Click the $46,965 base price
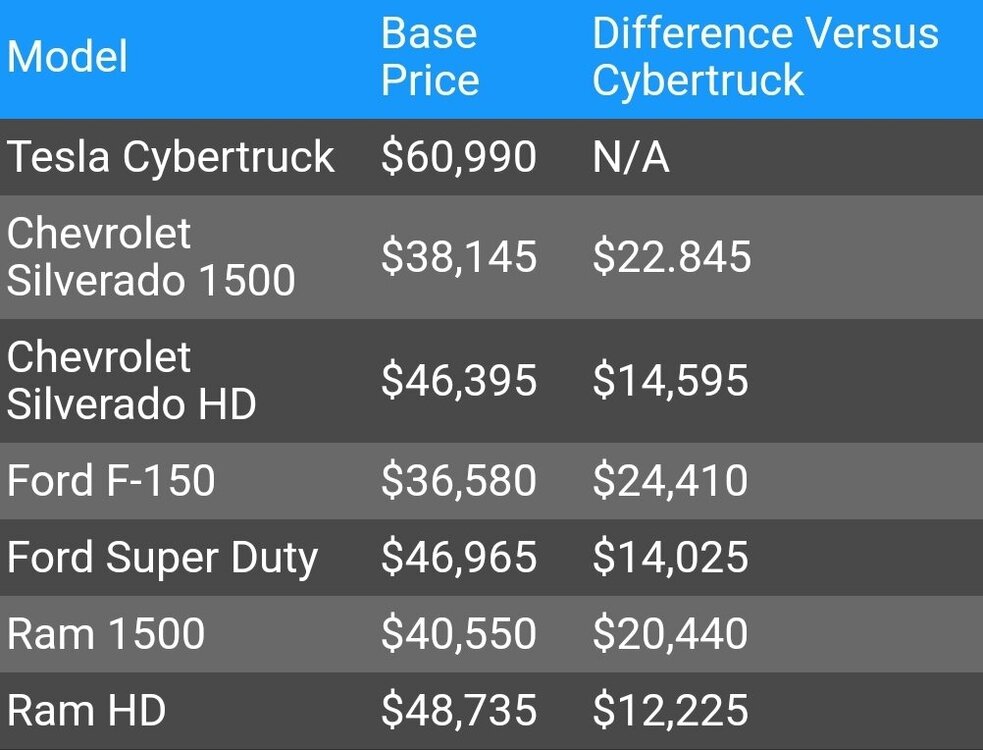983x750 pixels. tap(459, 557)
